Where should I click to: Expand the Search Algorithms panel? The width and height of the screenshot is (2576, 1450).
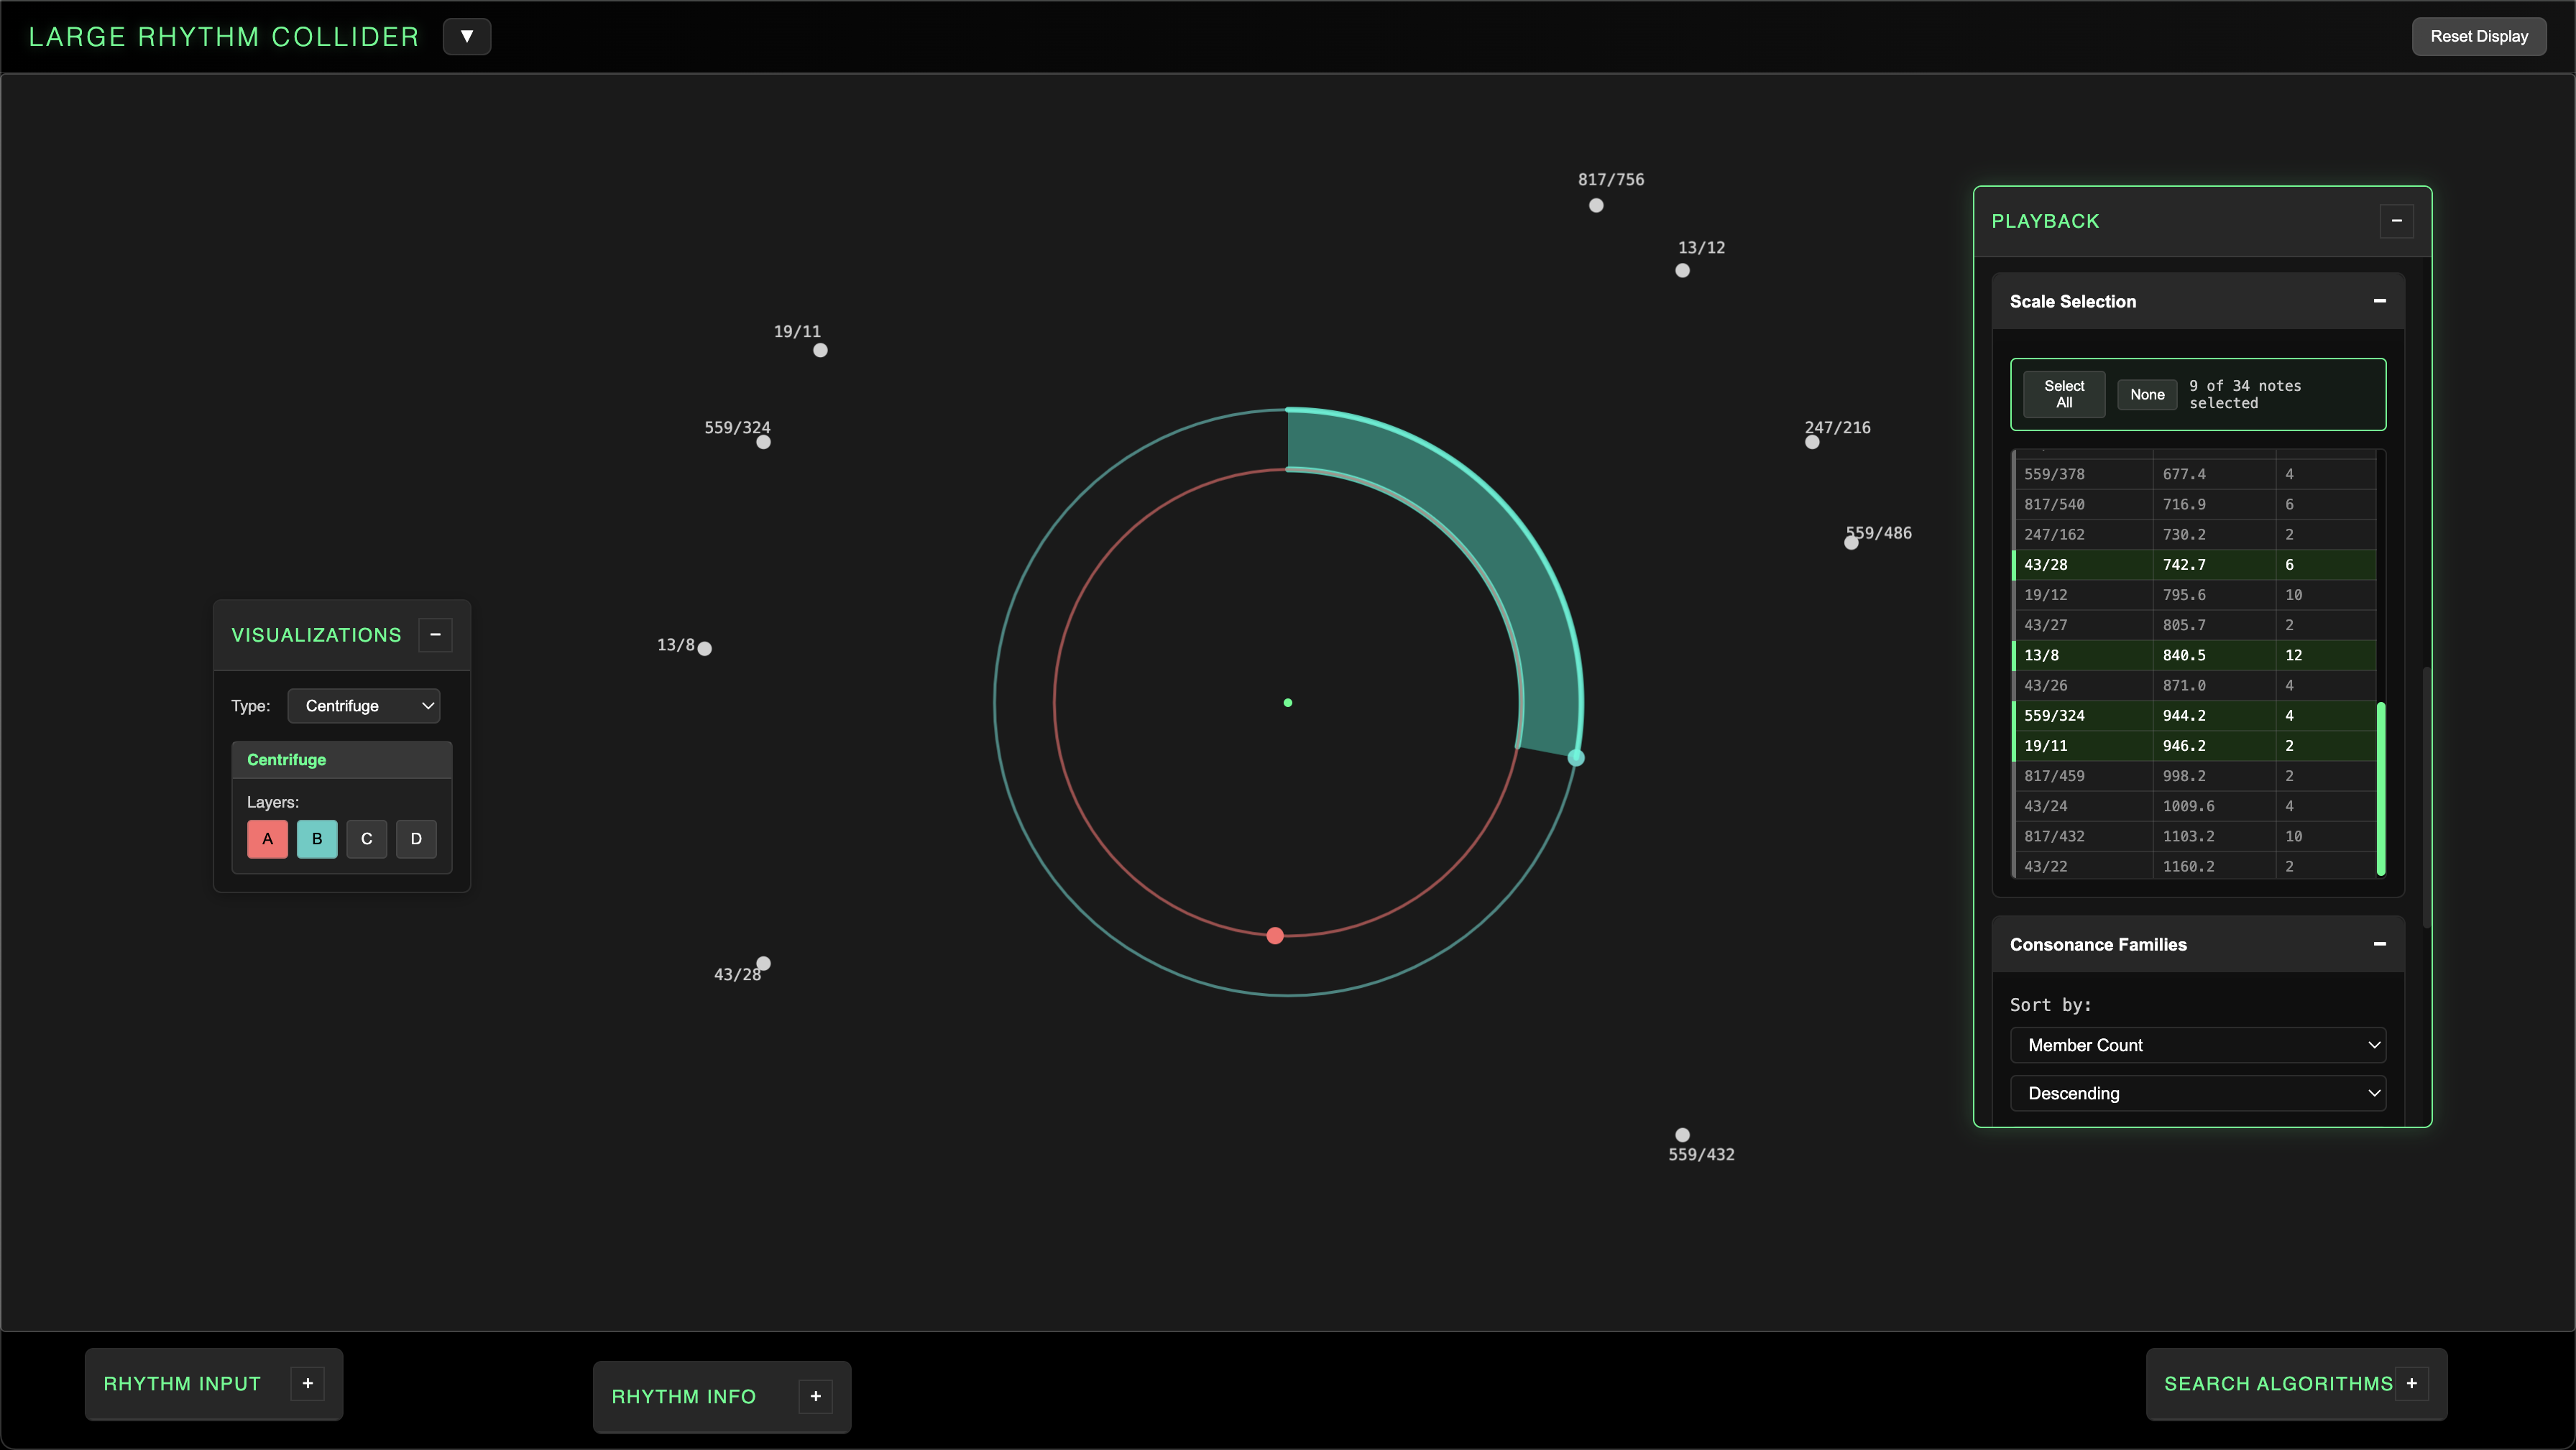(x=2412, y=1383)
